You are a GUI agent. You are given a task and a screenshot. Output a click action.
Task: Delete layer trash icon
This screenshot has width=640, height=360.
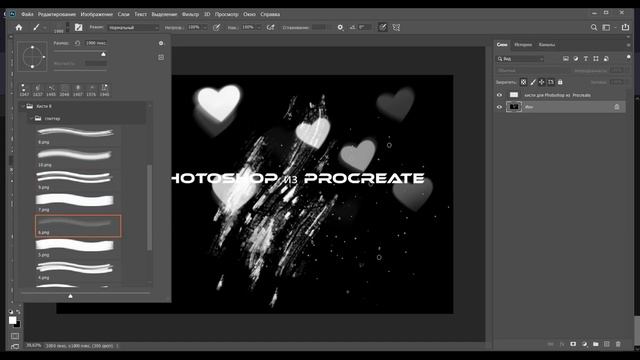point(618,344)
